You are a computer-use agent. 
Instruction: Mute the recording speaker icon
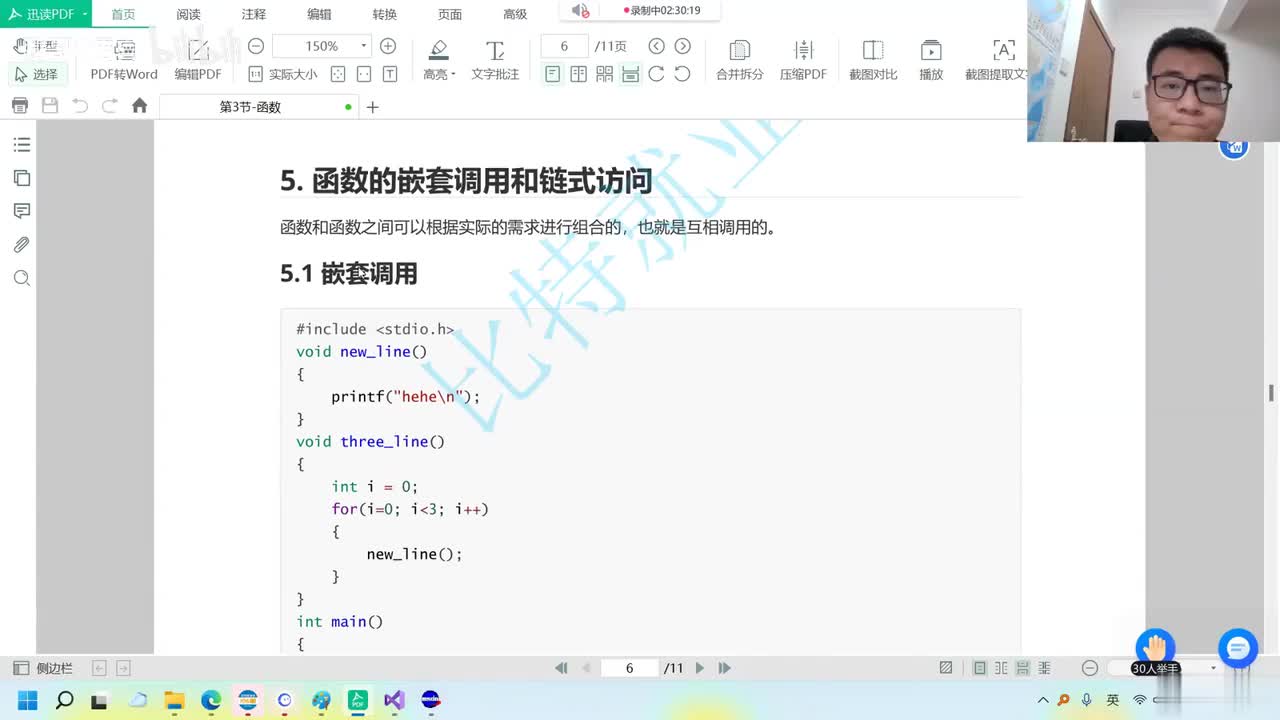point(579,10)
